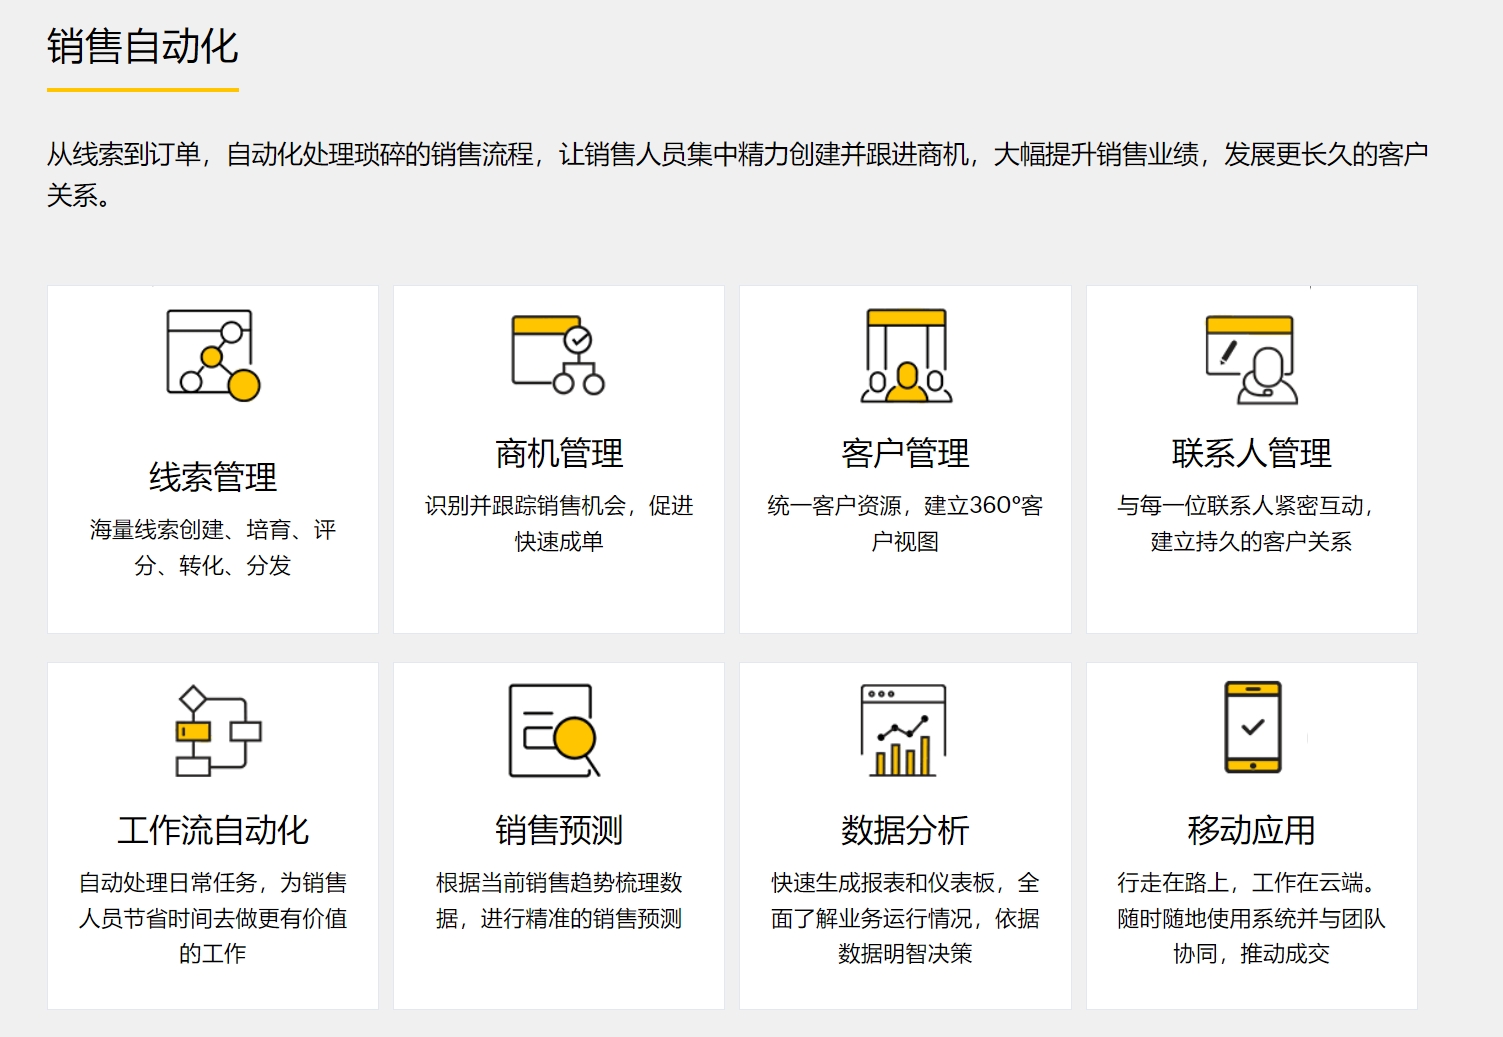Click the 客户管理 people group icon
This screenshot has width=1503, height=1037.
tap(905, 355)
